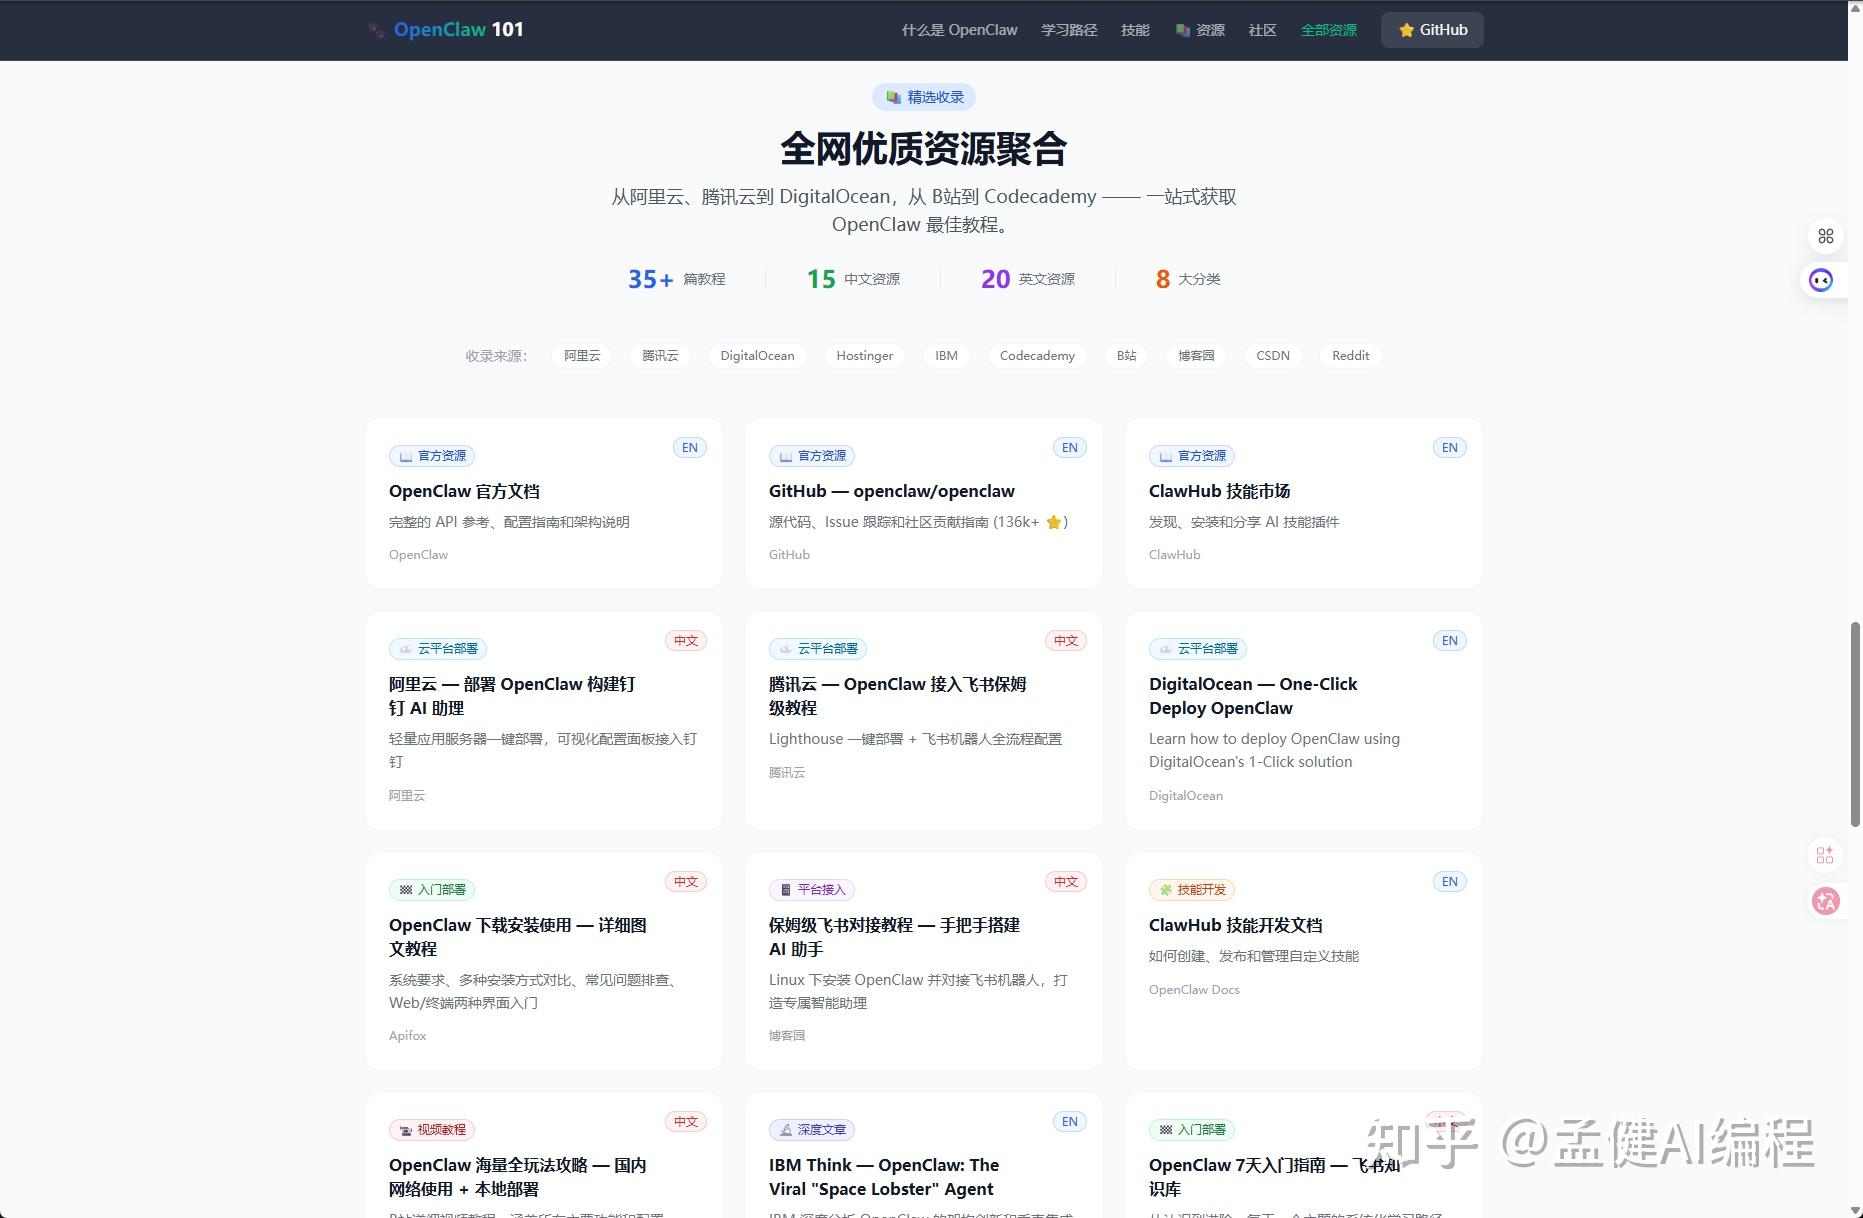Select the Reddit source chip

click(x=1350, y=356)
